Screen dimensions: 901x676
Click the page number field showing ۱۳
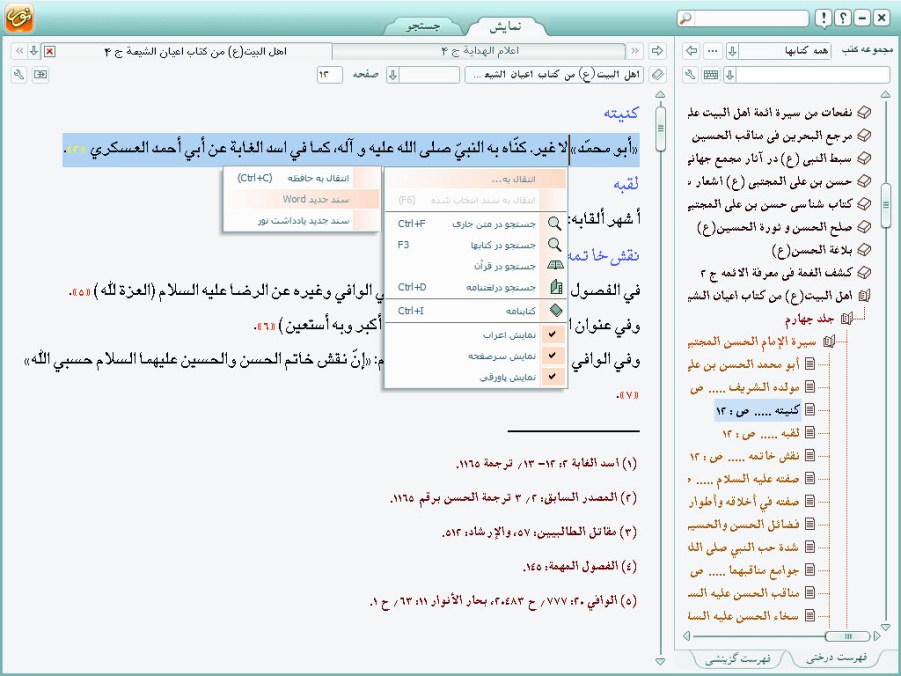(x=330, y=75)
